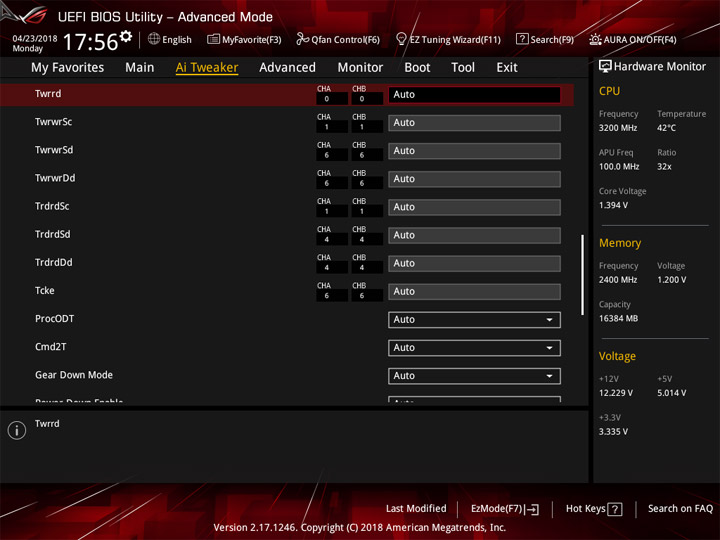Launch EZ Tuning Wizard bulb icon
The height and width of the screenshot is (540, 720).
coord(401,39)
